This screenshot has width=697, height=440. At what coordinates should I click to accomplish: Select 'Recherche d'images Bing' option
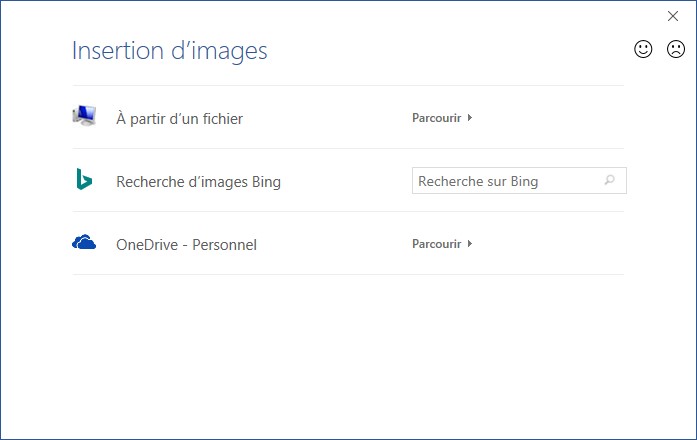point(198,182)
